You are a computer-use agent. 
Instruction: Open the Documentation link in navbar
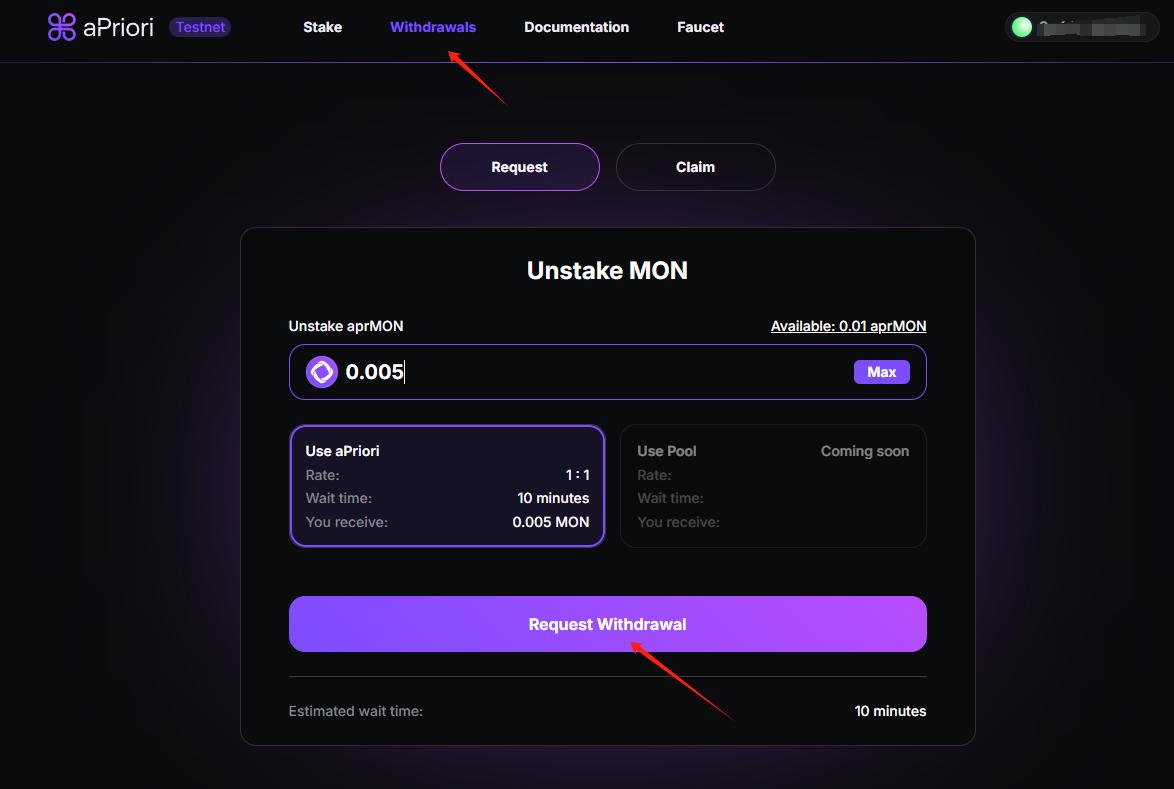coord(576,27)
